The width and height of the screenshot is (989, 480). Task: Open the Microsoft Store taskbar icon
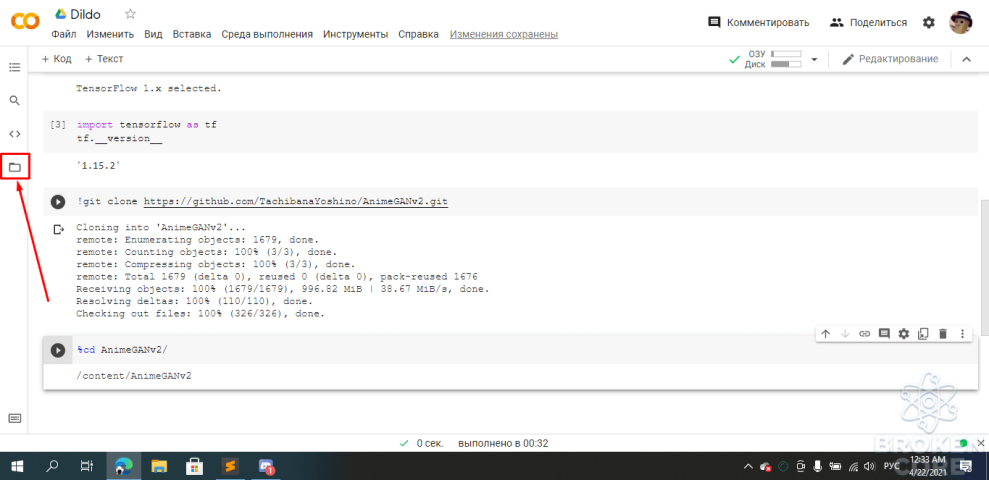pos(194,466)
